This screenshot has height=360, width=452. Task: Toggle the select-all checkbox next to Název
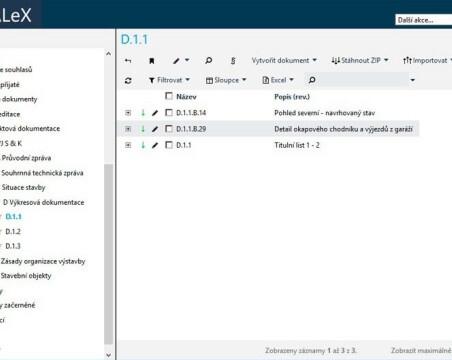[169, 96]
